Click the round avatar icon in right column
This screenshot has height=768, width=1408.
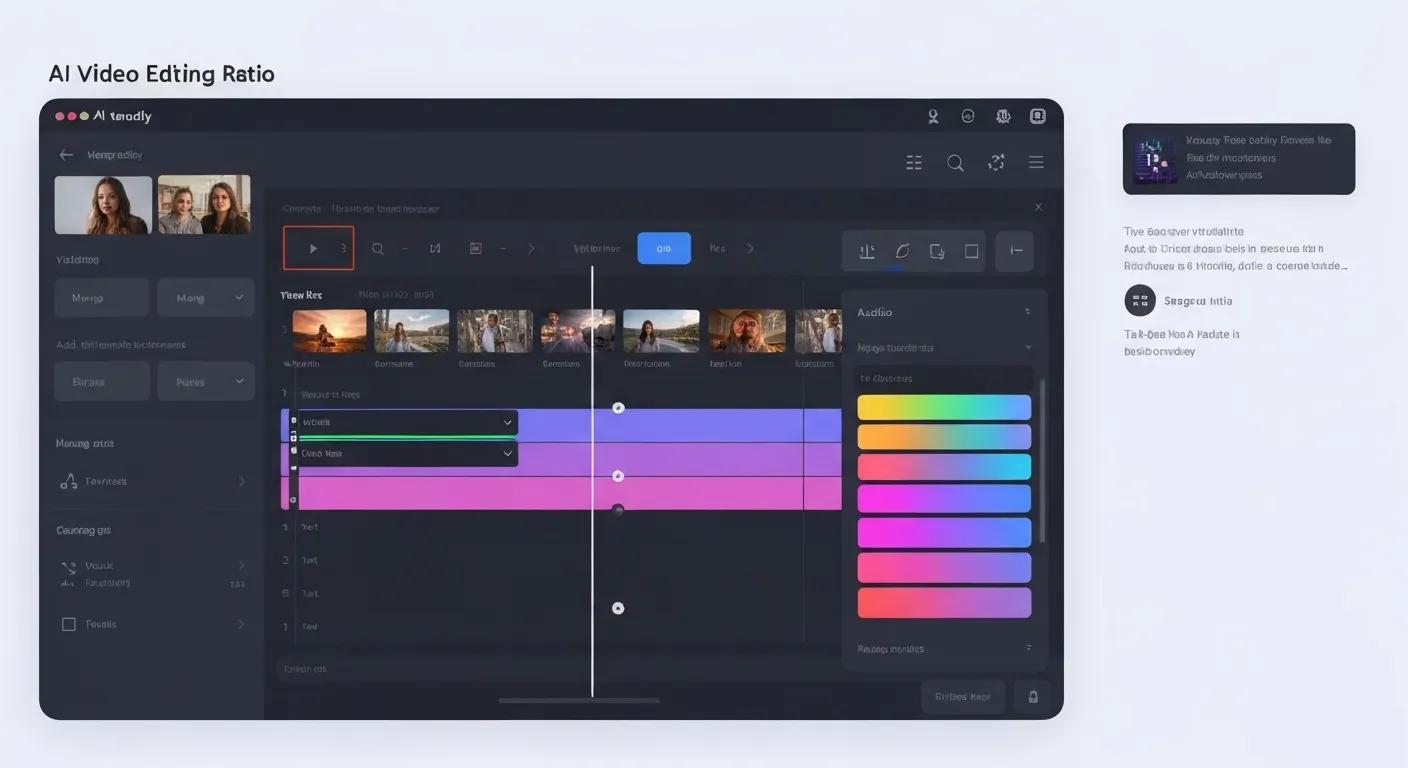coord(1140,300)
